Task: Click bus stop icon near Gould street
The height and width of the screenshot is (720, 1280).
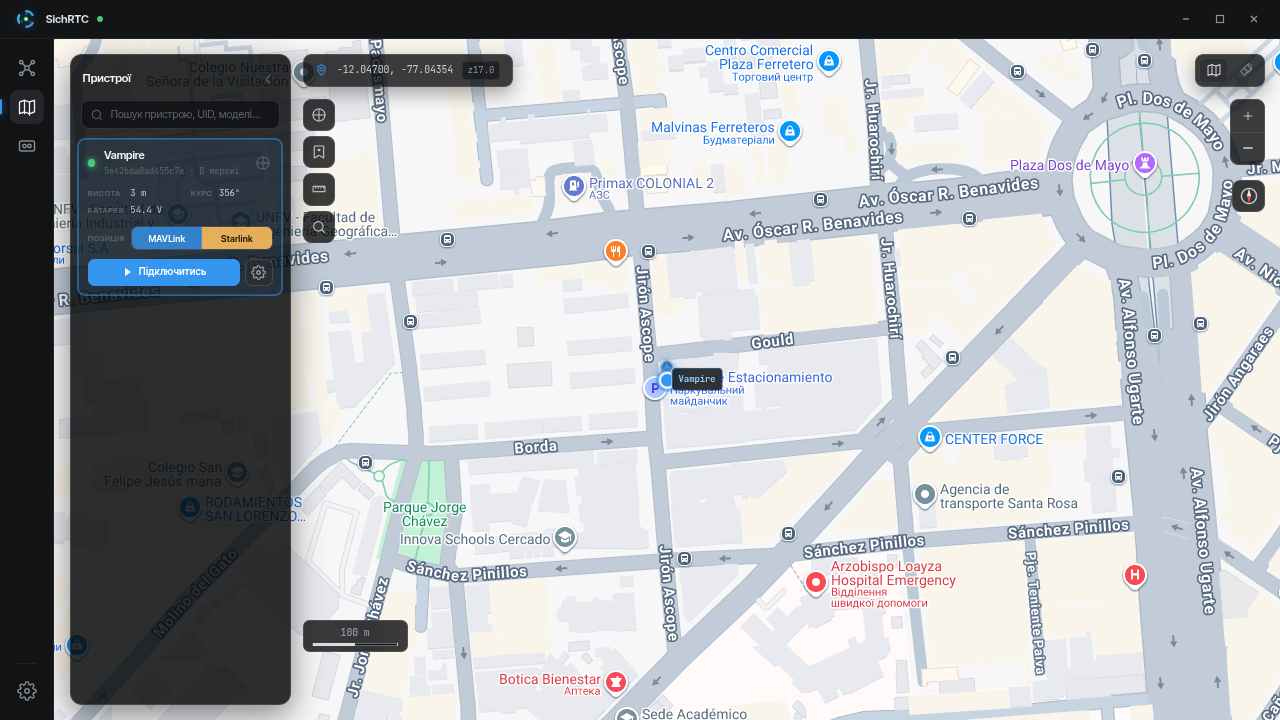Action: (953, 357)
